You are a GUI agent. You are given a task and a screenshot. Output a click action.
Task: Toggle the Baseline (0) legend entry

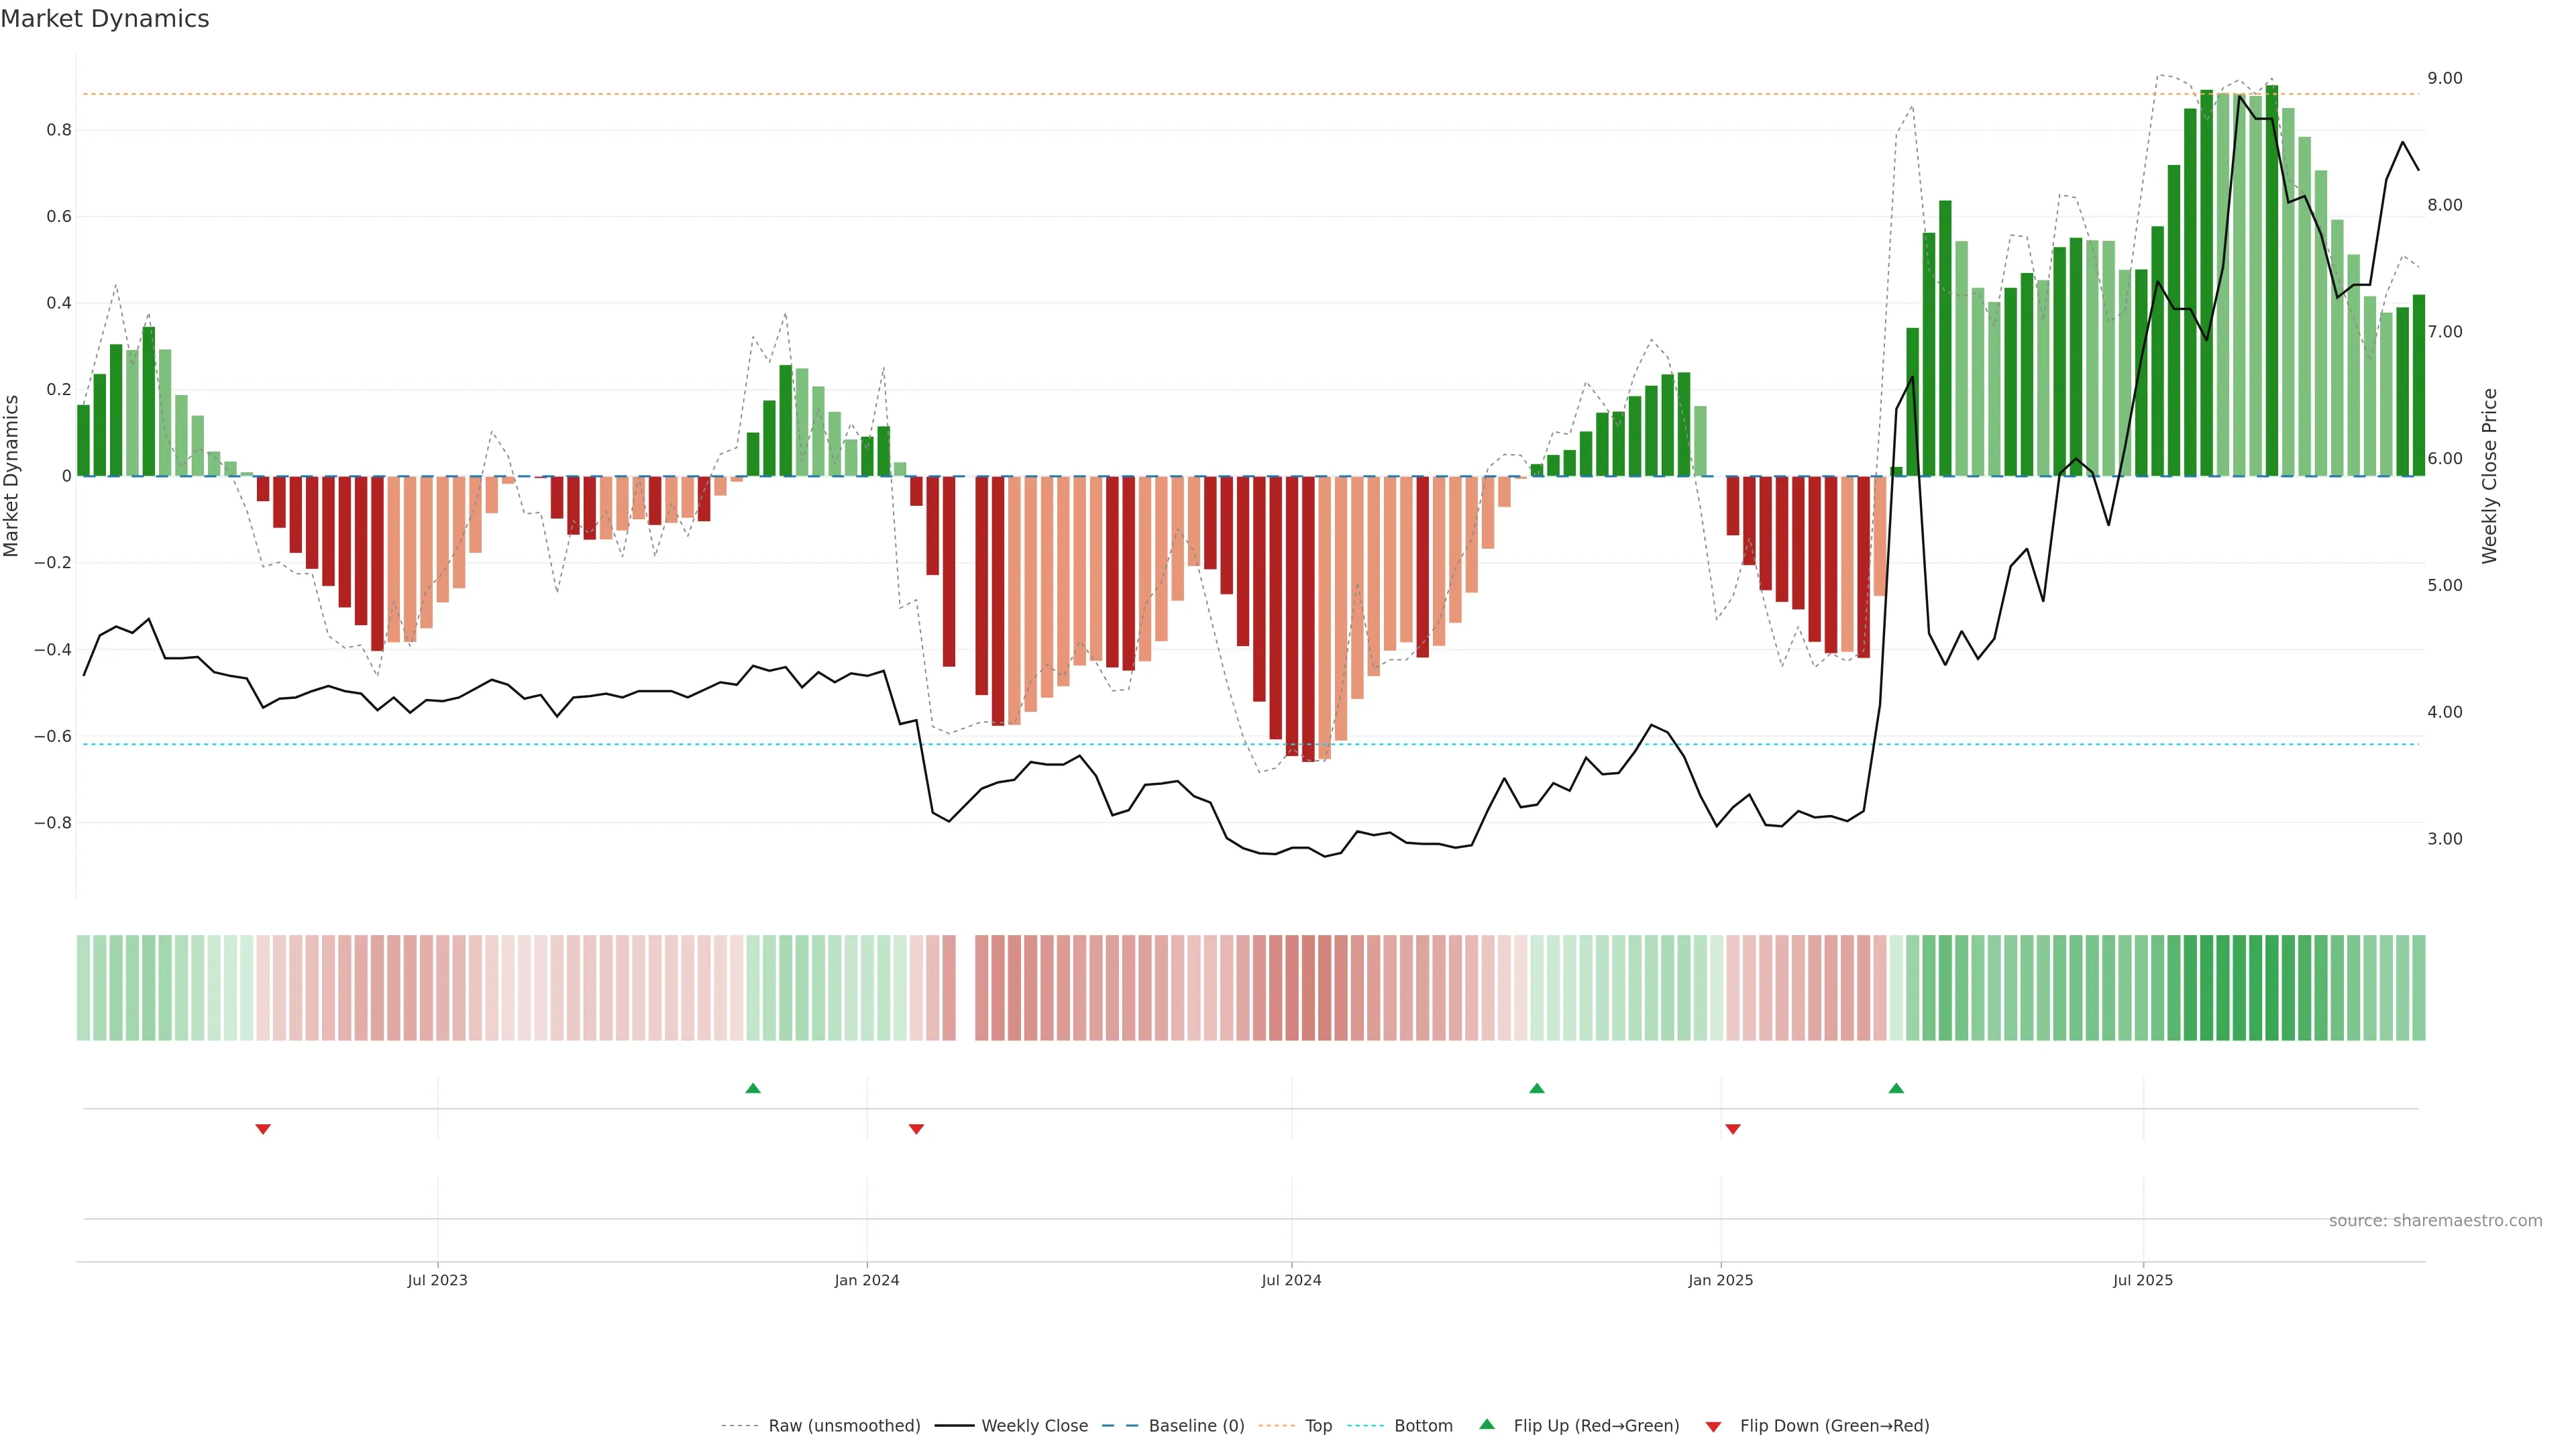click(1196, 1426)
